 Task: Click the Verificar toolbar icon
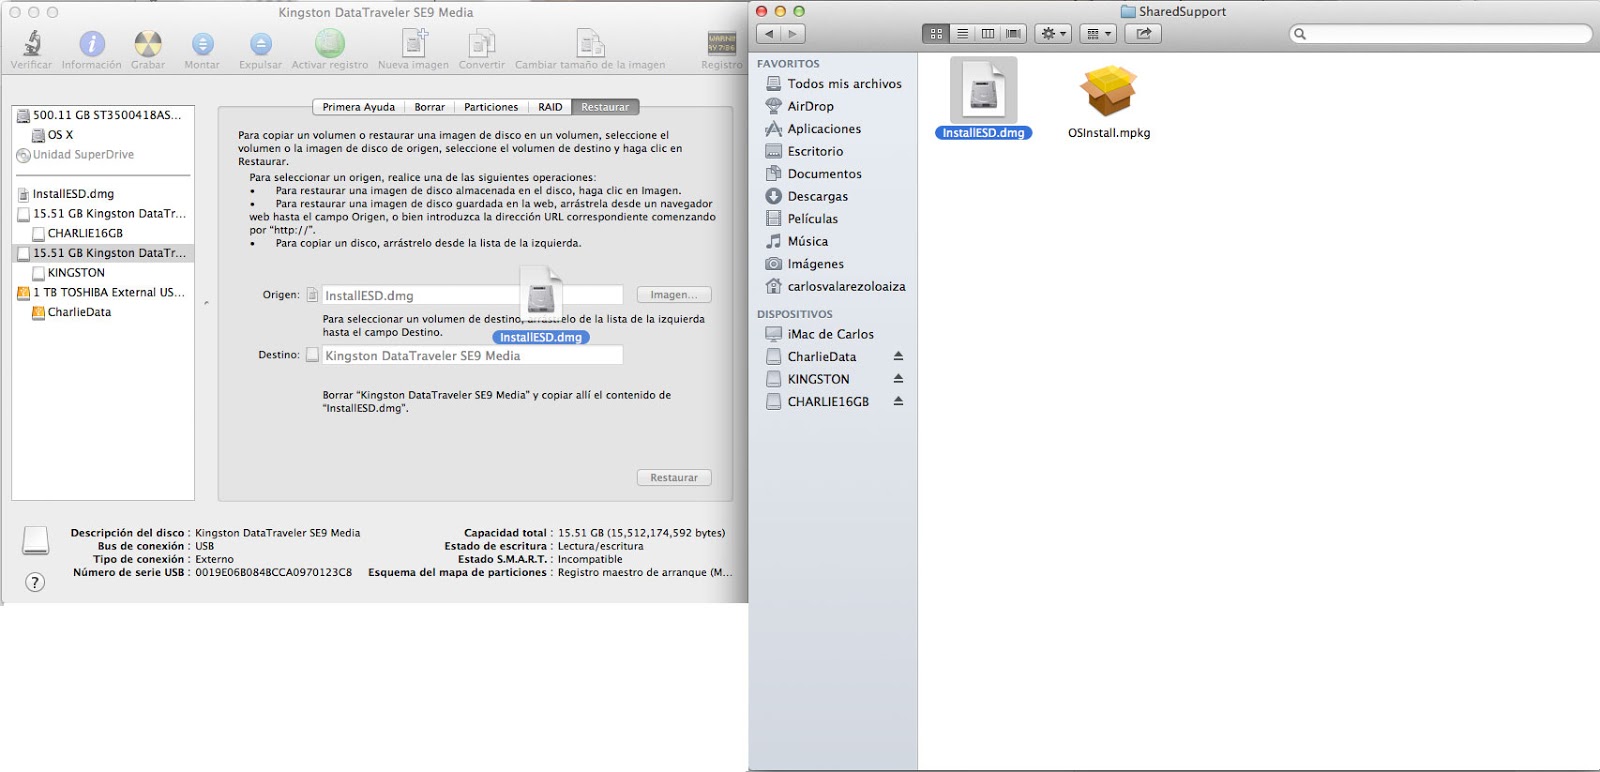tap(32, 44)
